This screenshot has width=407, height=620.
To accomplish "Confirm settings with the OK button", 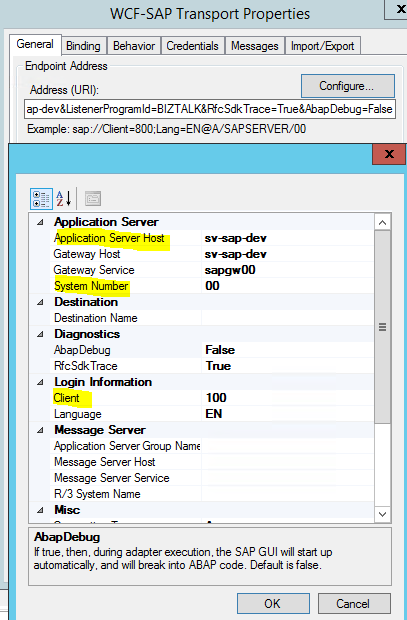I will [x=273, y=603].
